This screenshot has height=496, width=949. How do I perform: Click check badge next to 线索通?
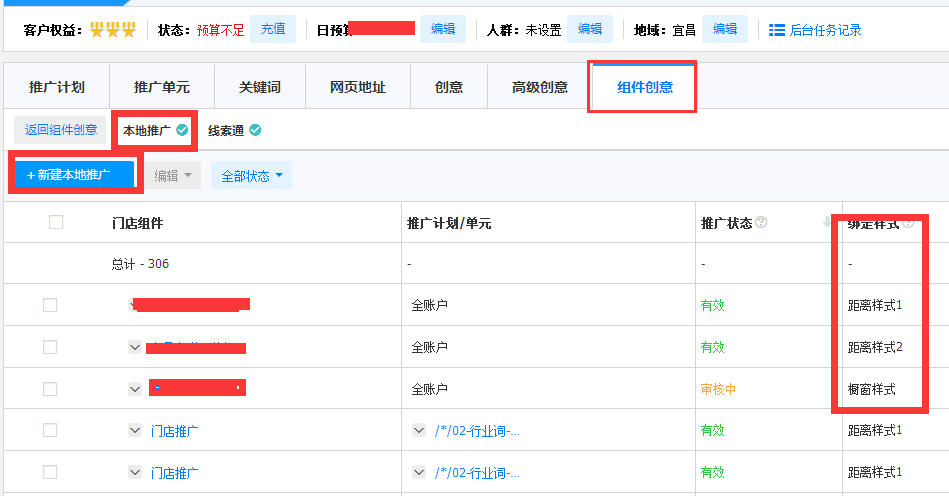point(255,130)
